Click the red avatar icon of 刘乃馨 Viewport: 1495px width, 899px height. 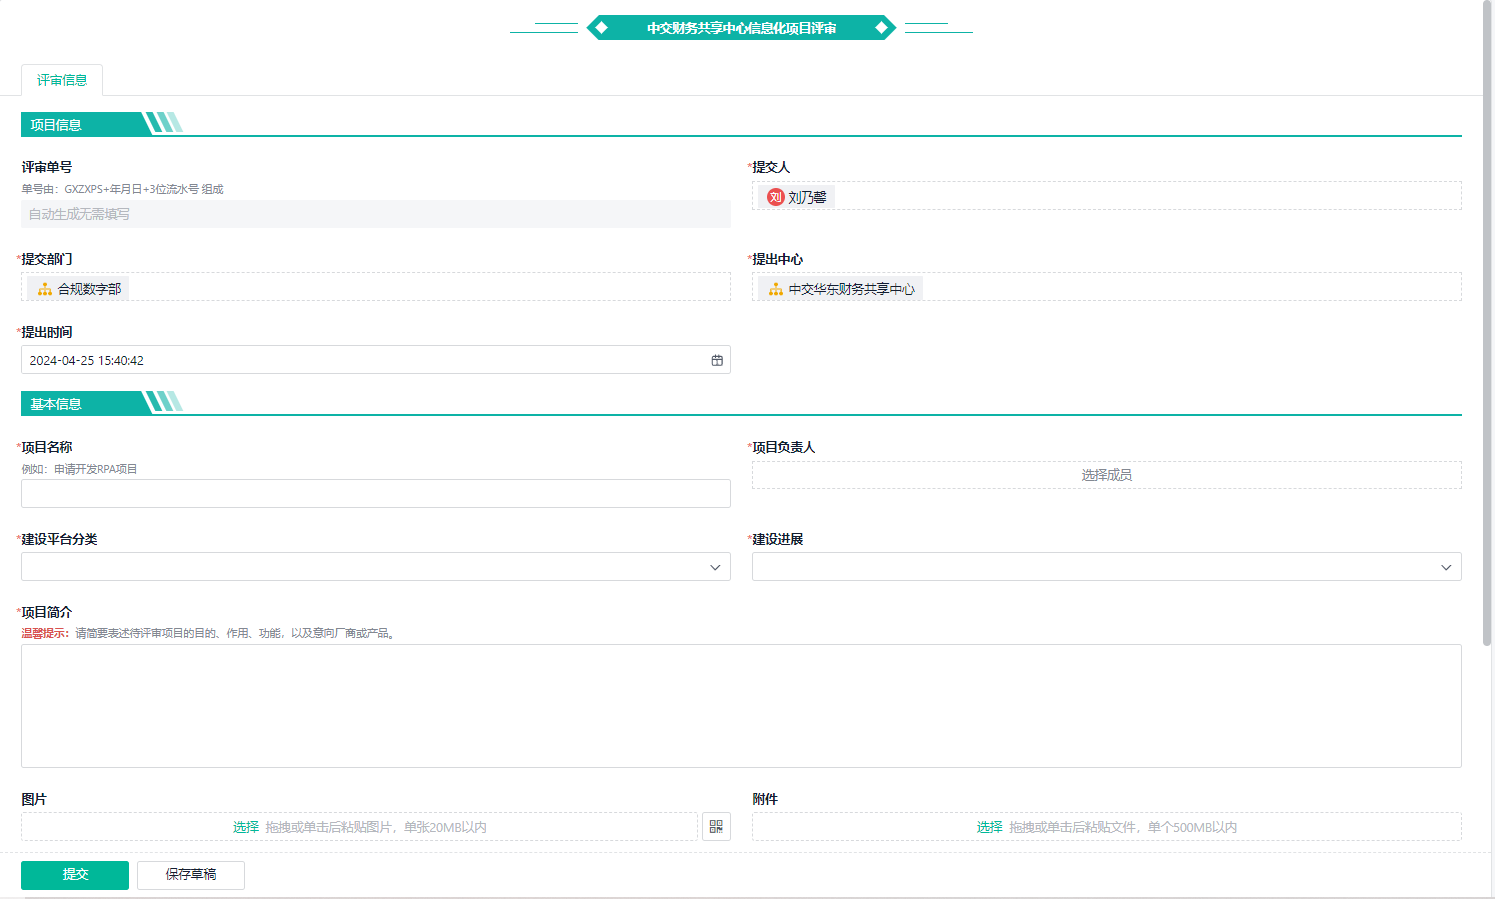coord(775,197)
